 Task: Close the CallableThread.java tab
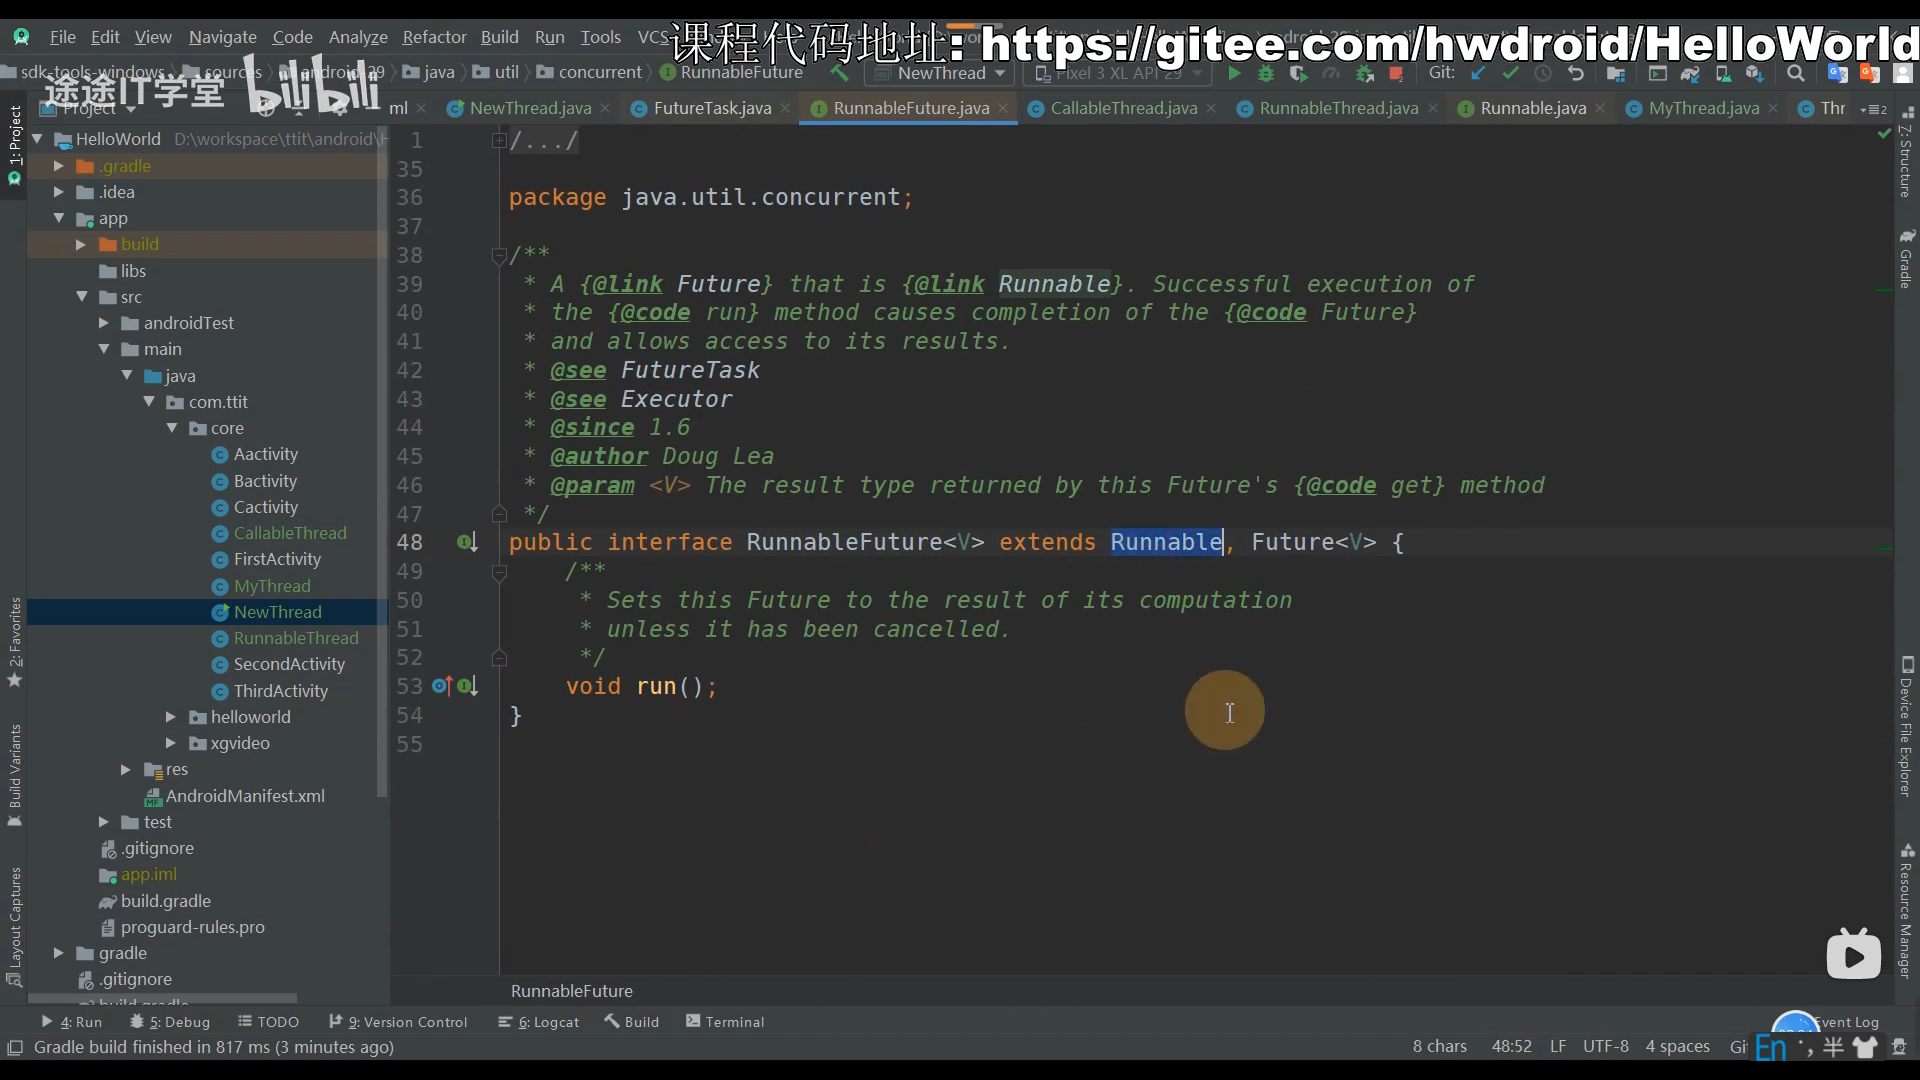coord(1211,108)
